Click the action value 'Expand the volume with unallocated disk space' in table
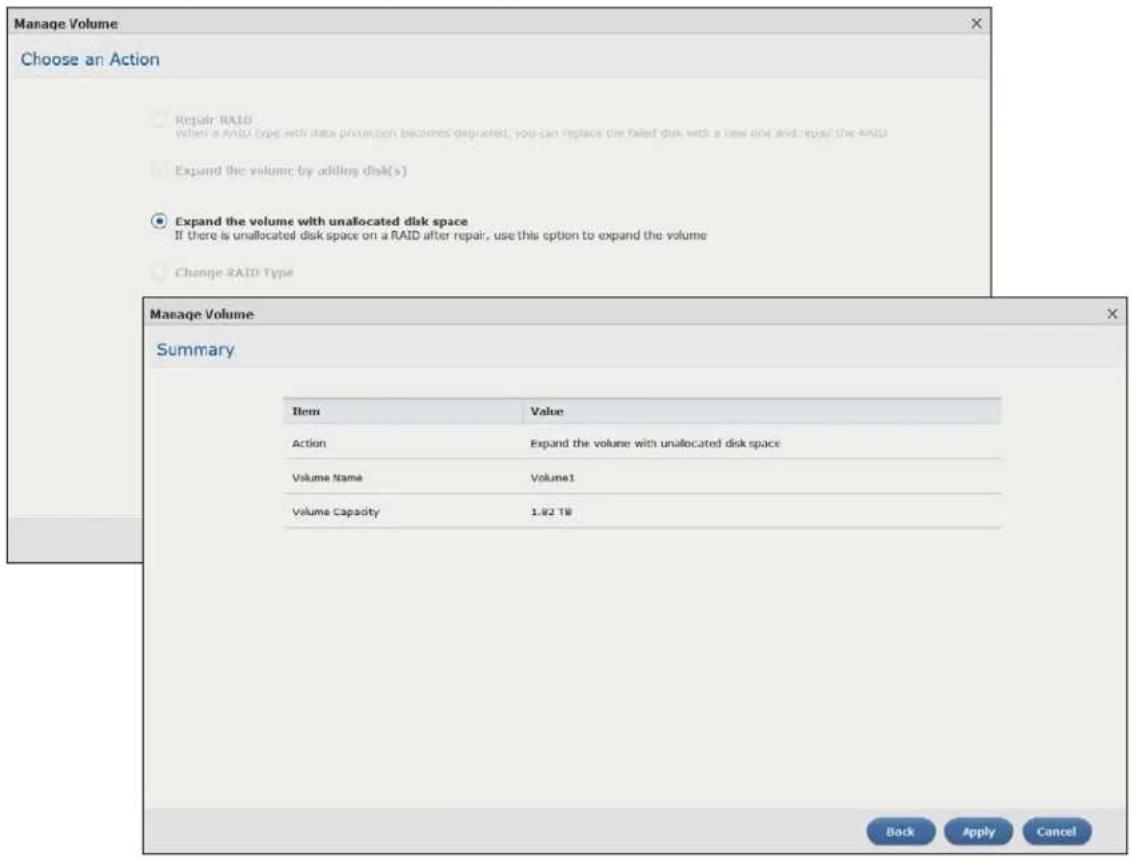Image resolution: width=1131 pixels, height=859 pixels. (x=655, y=444)
